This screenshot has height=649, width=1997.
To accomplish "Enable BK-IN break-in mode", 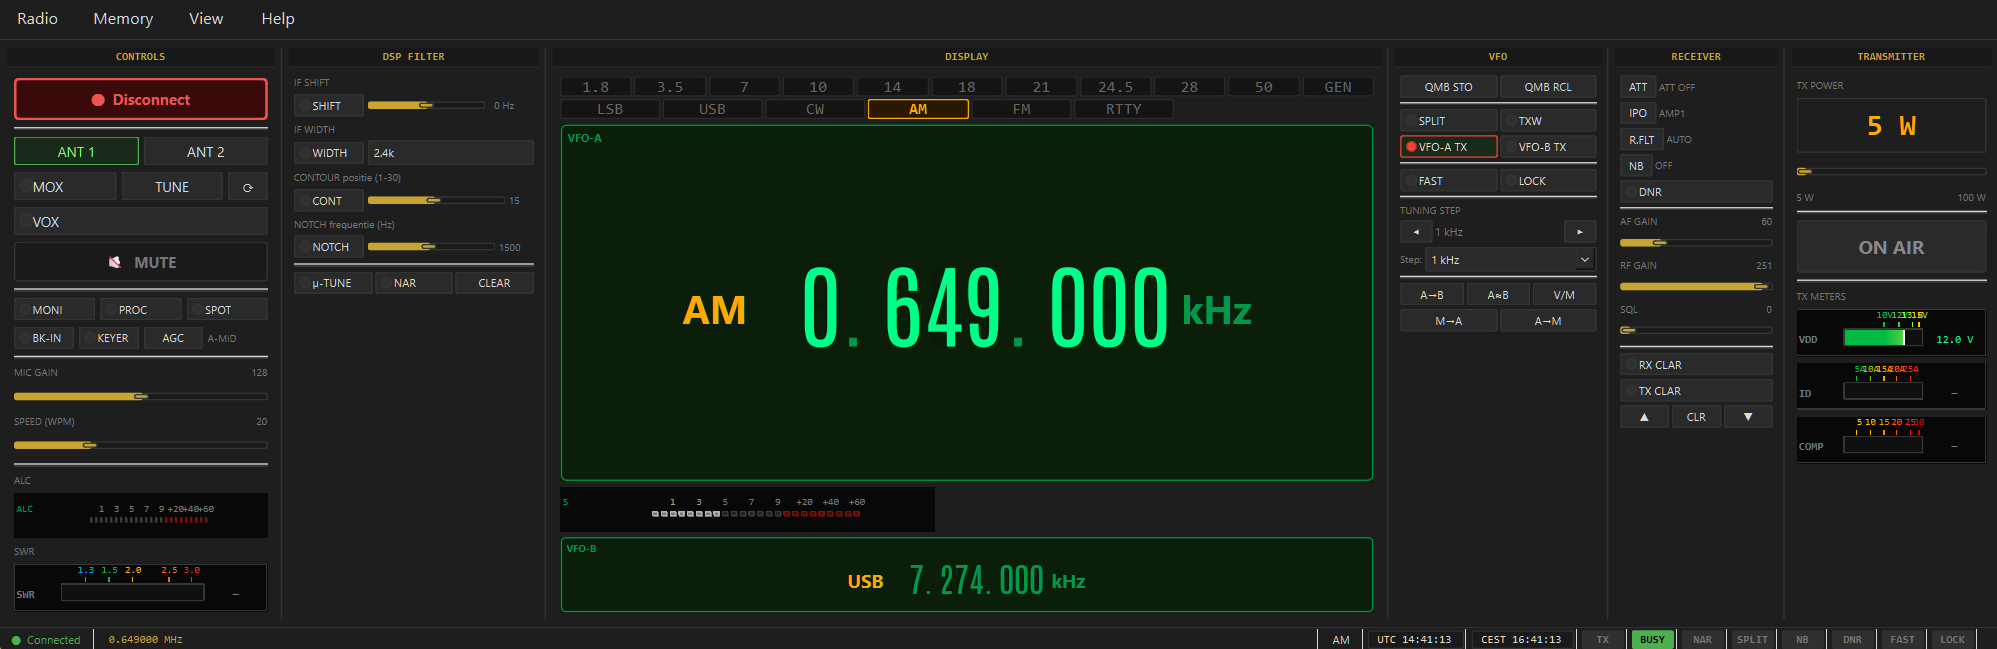I will pos(44,338).
